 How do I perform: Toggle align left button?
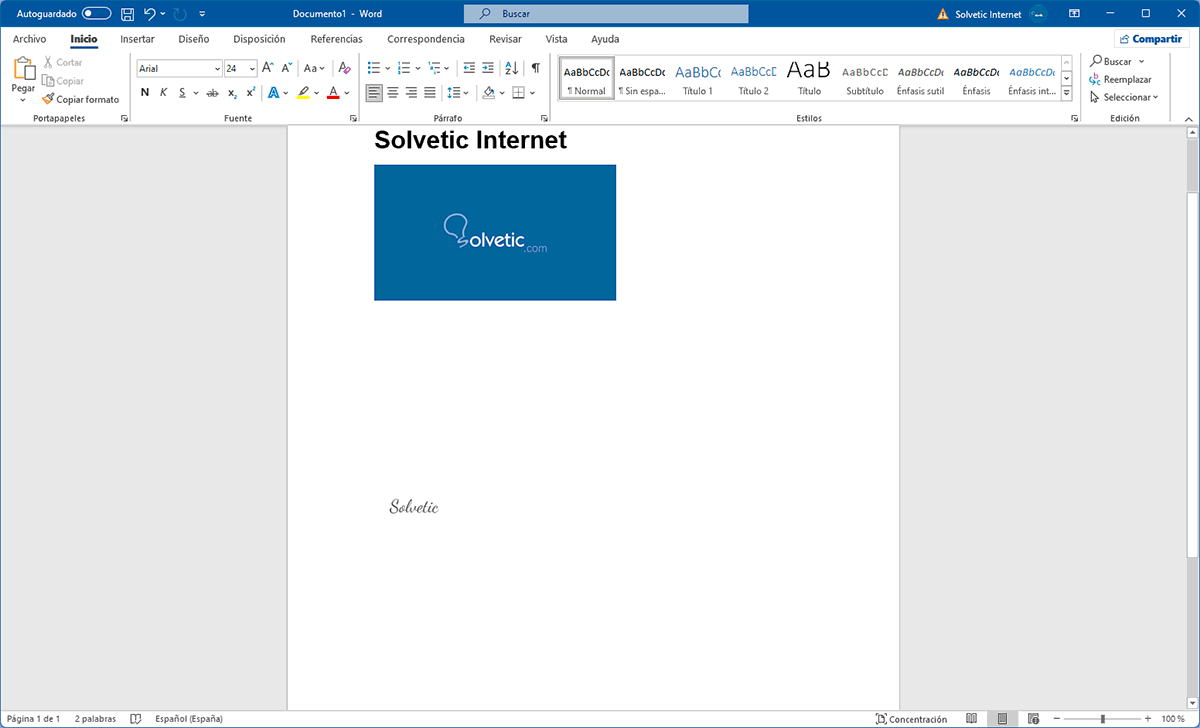374,92
